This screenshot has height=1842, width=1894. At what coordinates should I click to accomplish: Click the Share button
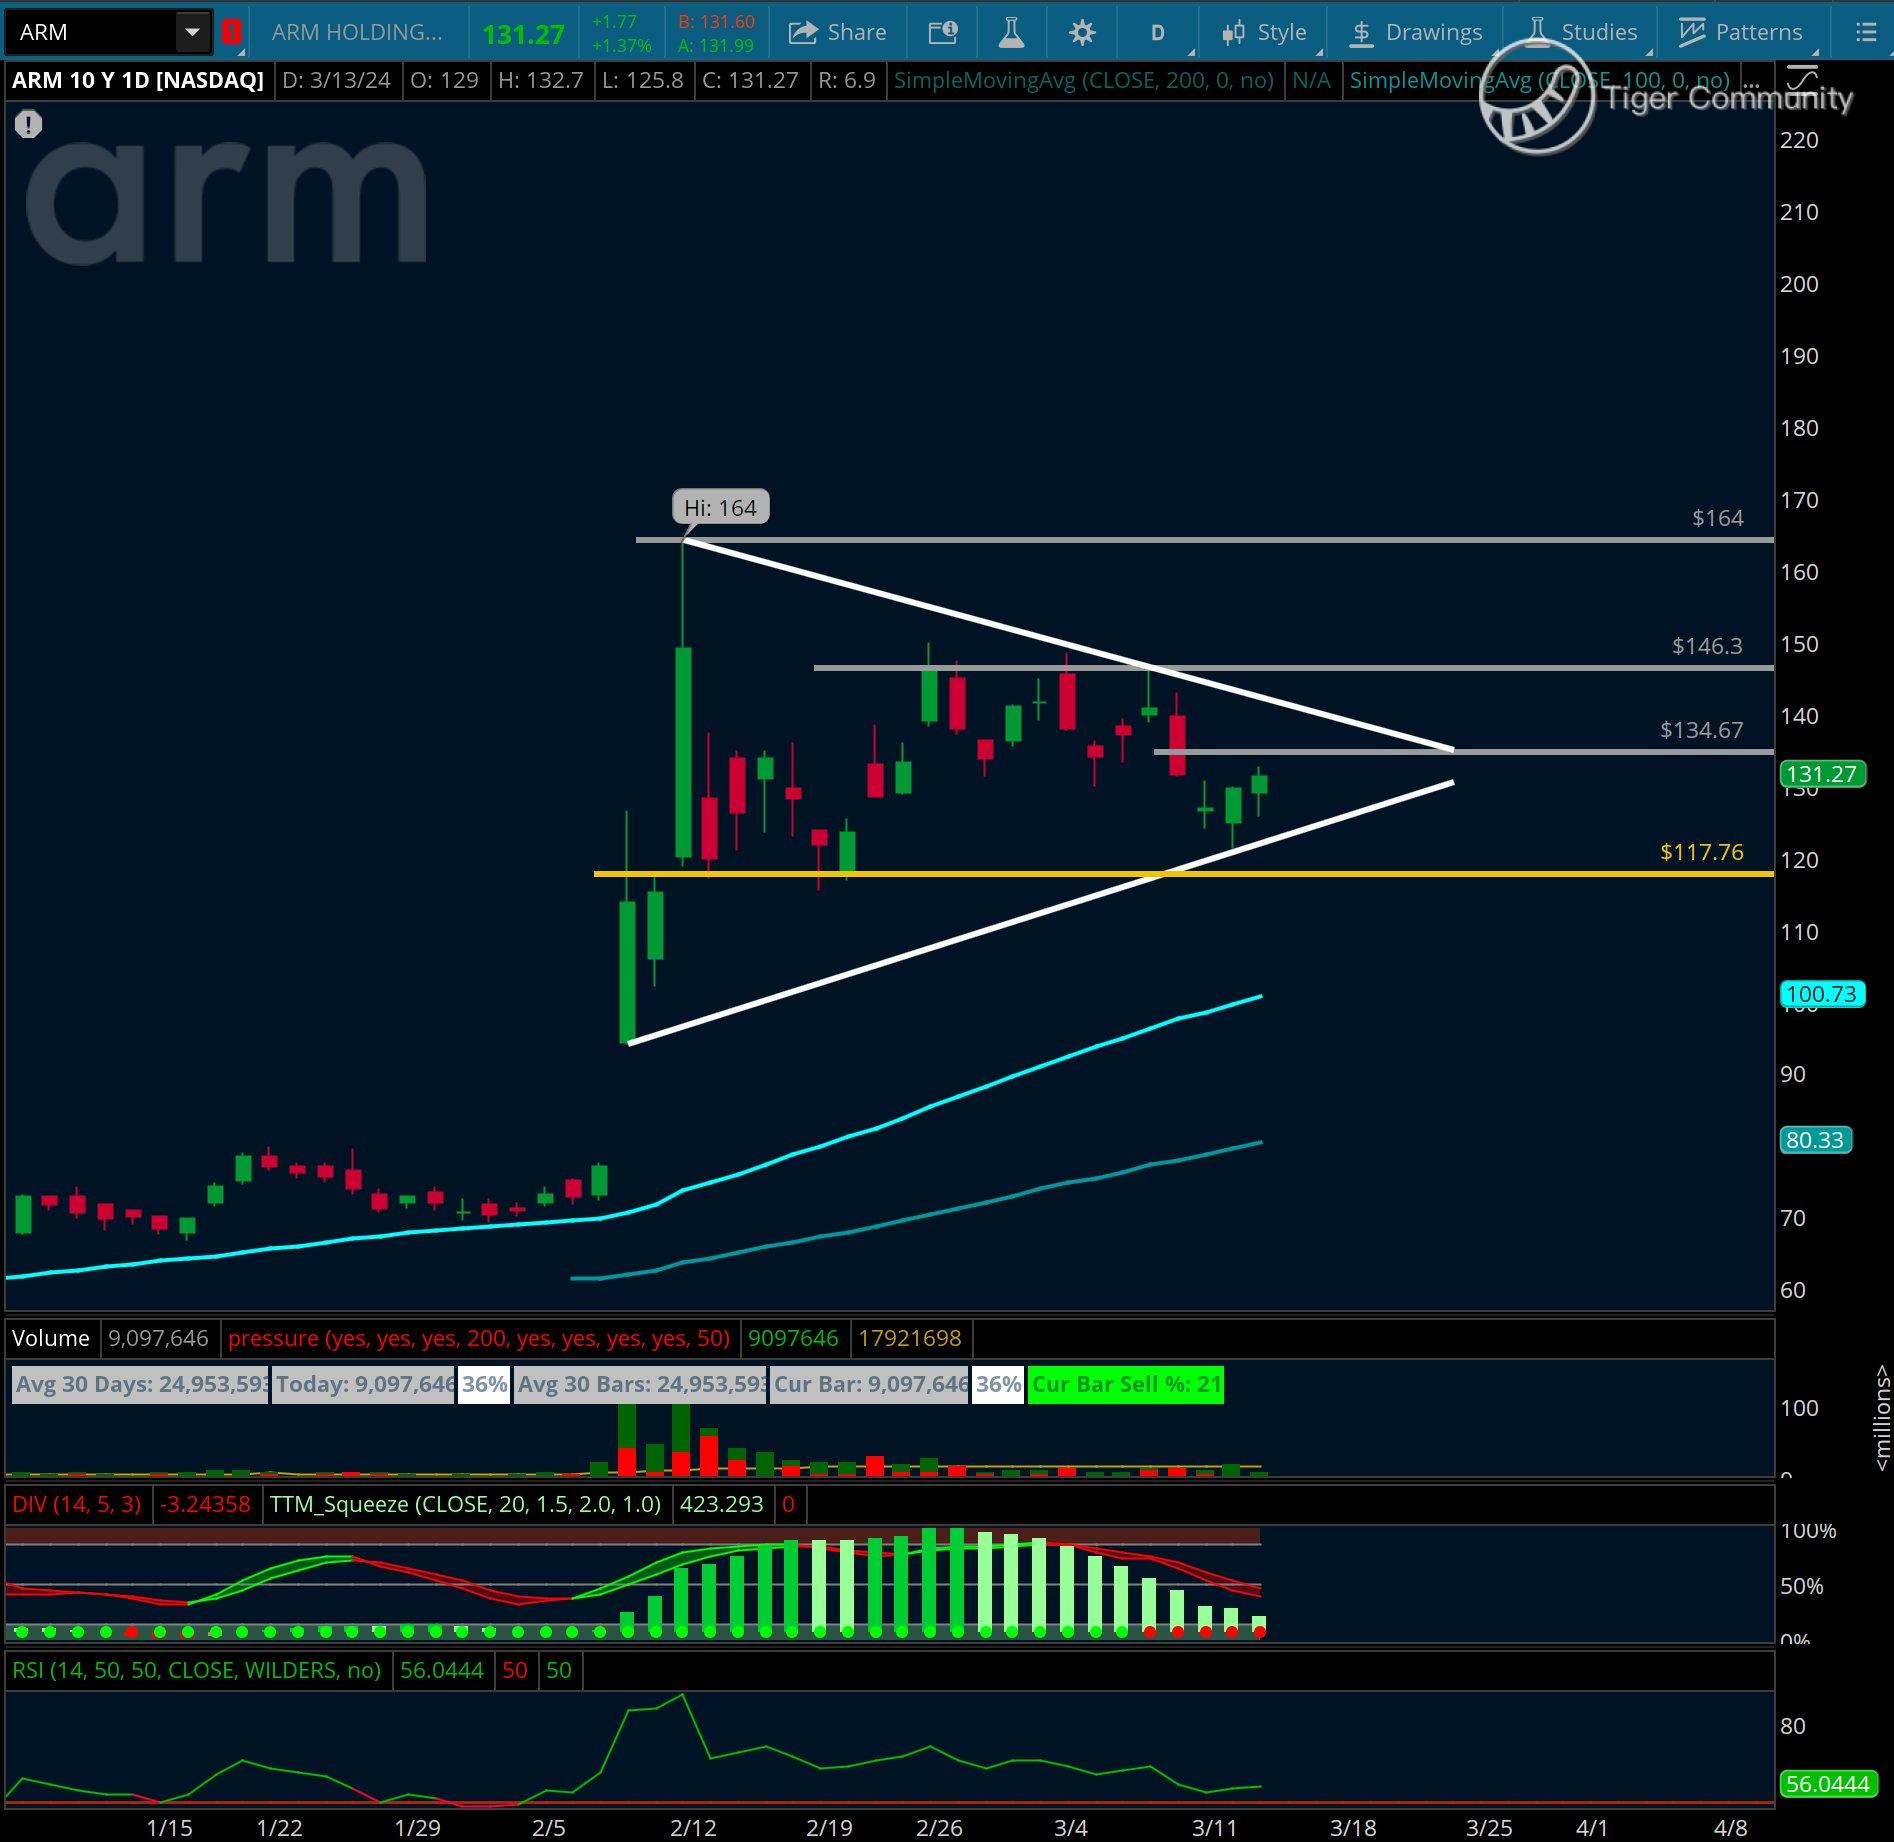point(838,32)
